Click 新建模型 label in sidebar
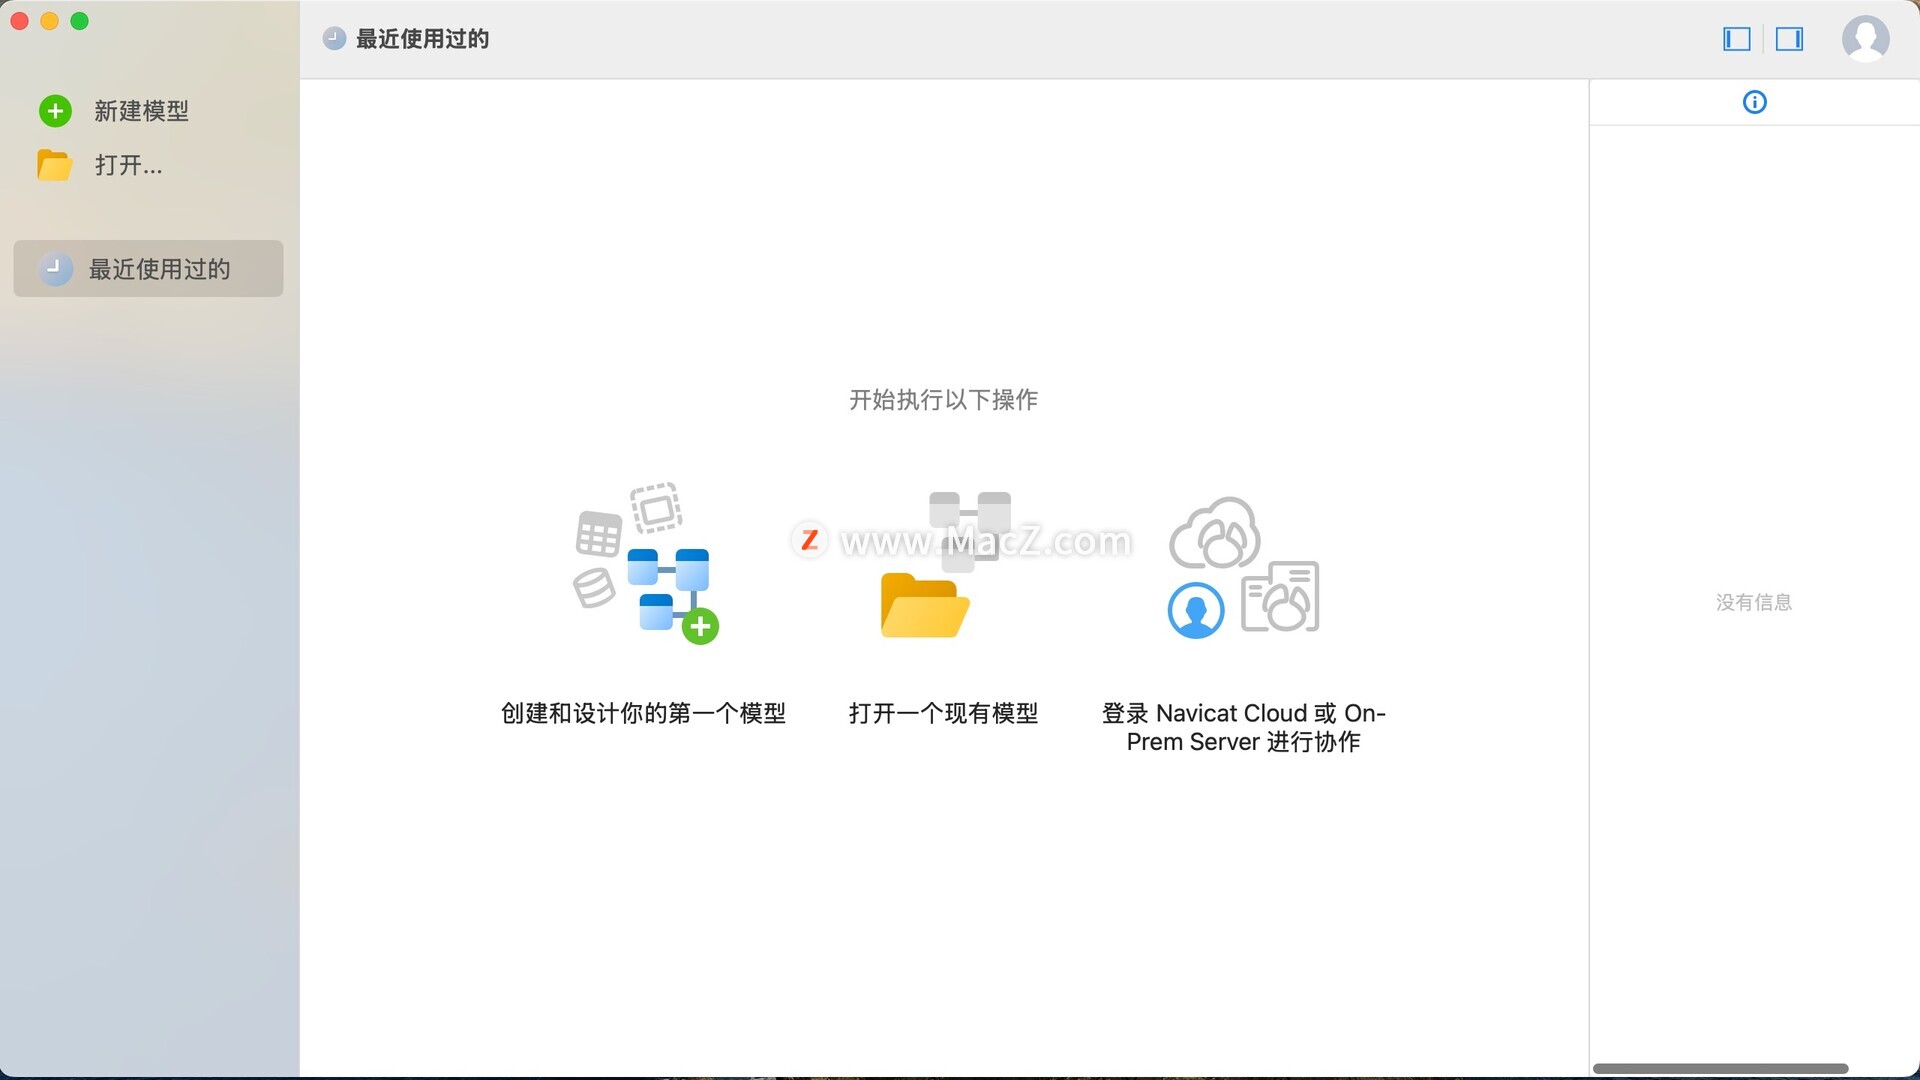This screenshot has width=1920, height=1080. [141, 111]
